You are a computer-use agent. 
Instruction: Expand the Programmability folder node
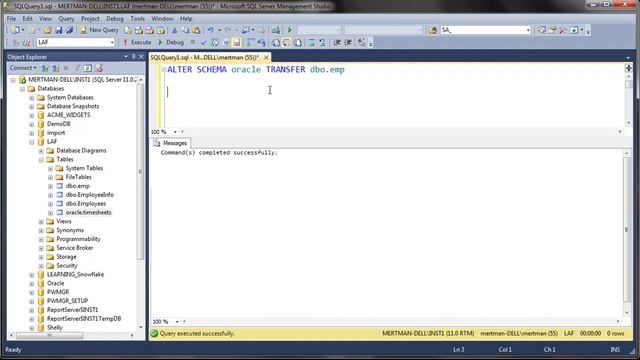click(x=41, y=239)
